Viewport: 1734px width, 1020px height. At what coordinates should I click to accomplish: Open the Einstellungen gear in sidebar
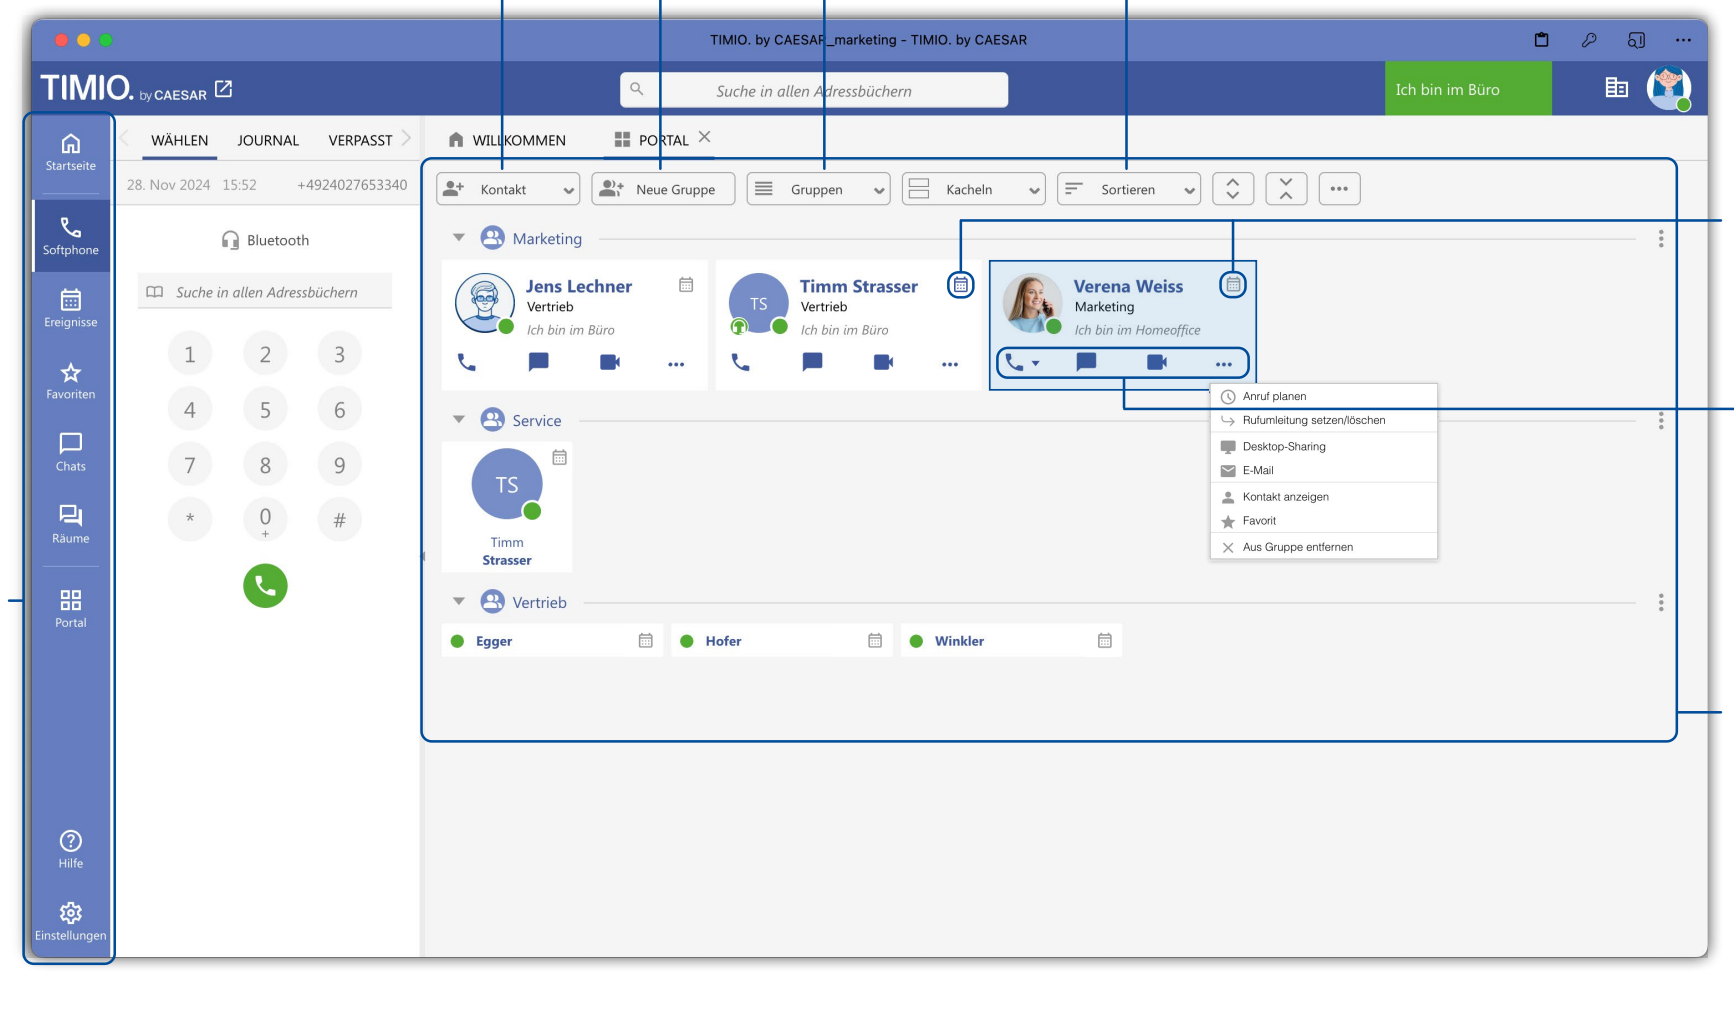coord(70,921)
